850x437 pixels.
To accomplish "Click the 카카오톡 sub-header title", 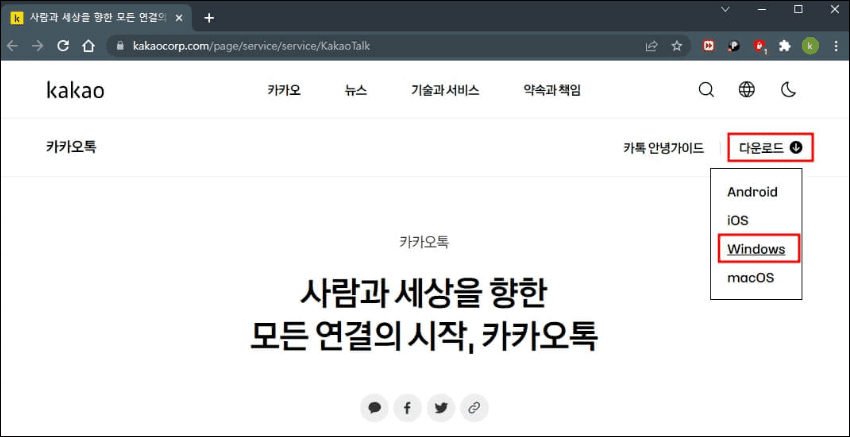I will tap(71, 147).
